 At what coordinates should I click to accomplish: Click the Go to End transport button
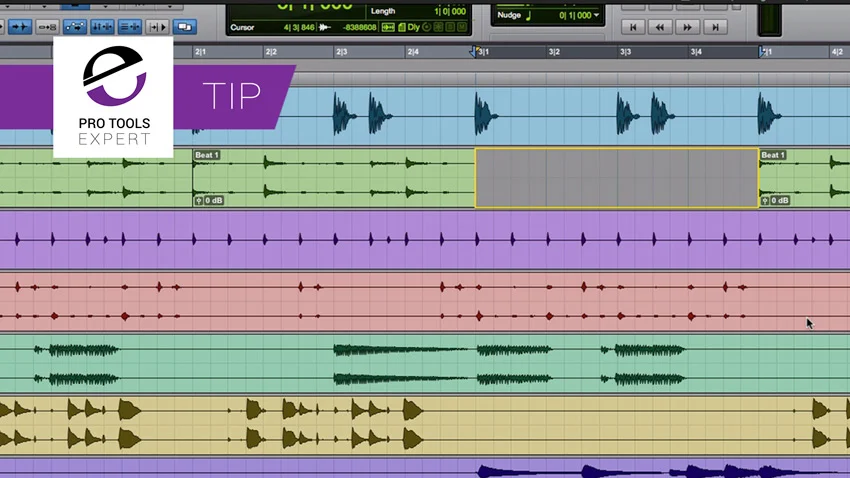click(715, 27)
